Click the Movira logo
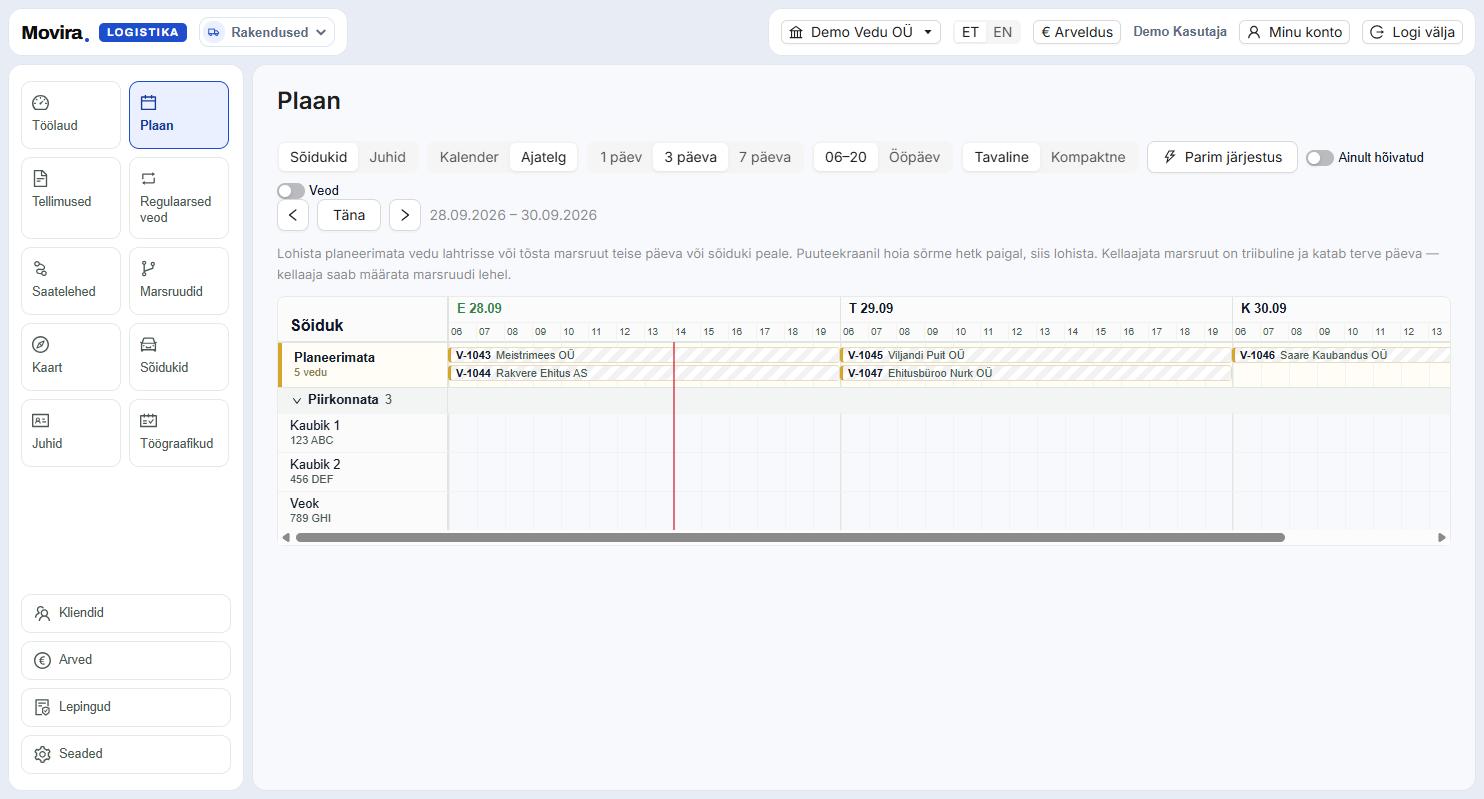 point(55,32)
